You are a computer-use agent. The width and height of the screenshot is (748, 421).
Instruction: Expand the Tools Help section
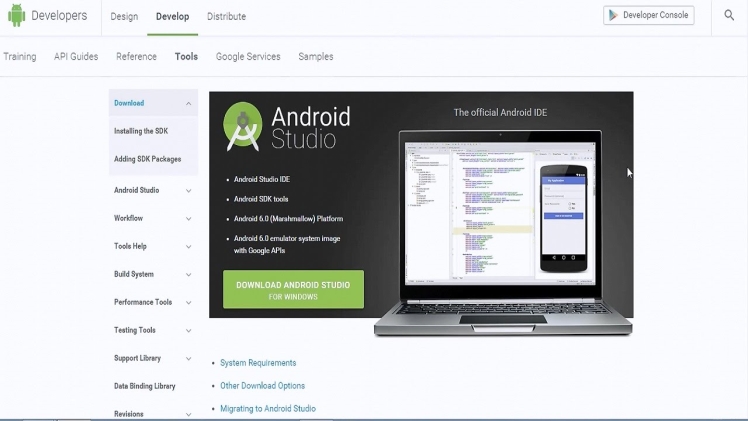point(188,246)
